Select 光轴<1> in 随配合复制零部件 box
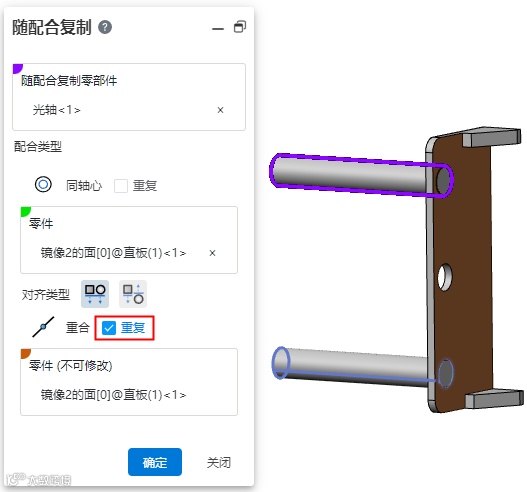The height and width of the screenshot is (492, 527). (x=56, y=110)
